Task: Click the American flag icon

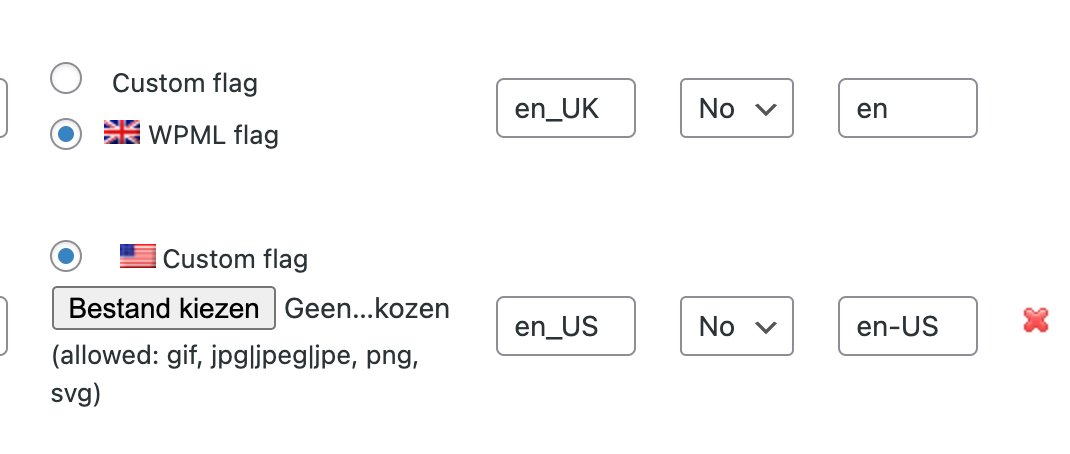Action: coord(137,256)
